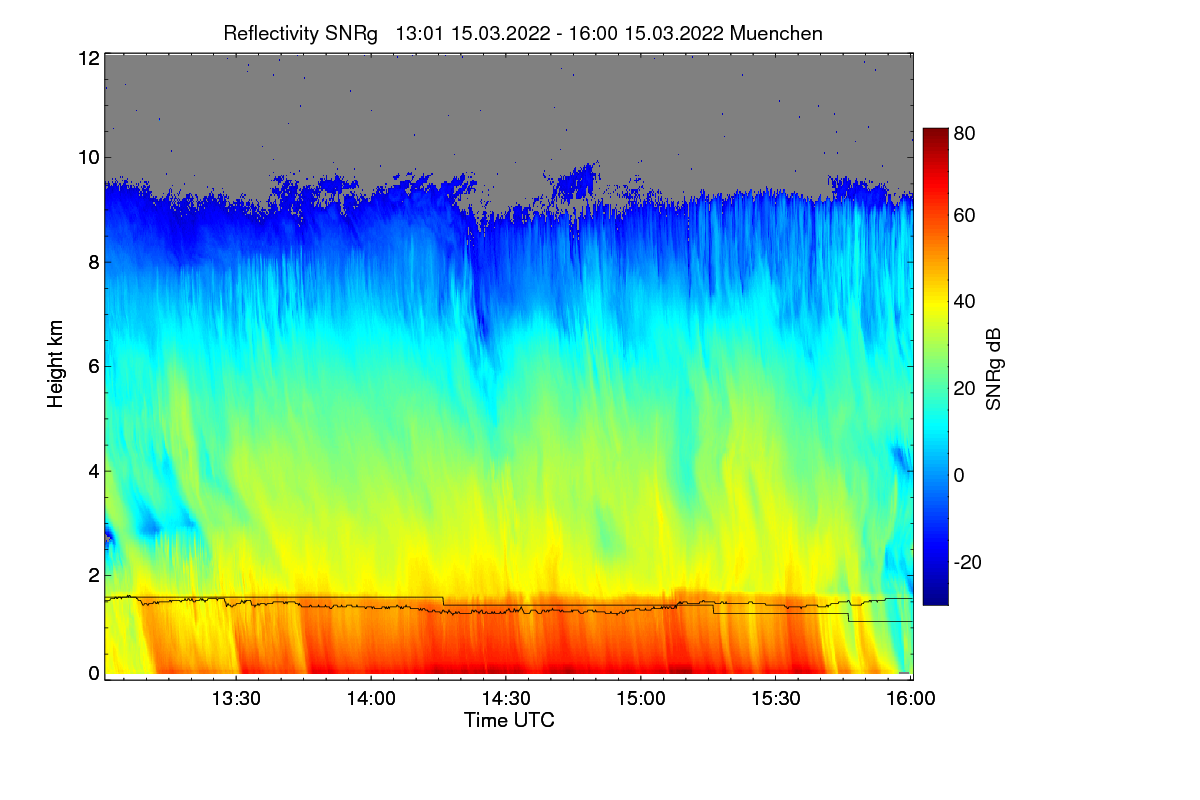Click the colorbar value -20
Screen dimensions: 1200x800
tap(967, 562)
